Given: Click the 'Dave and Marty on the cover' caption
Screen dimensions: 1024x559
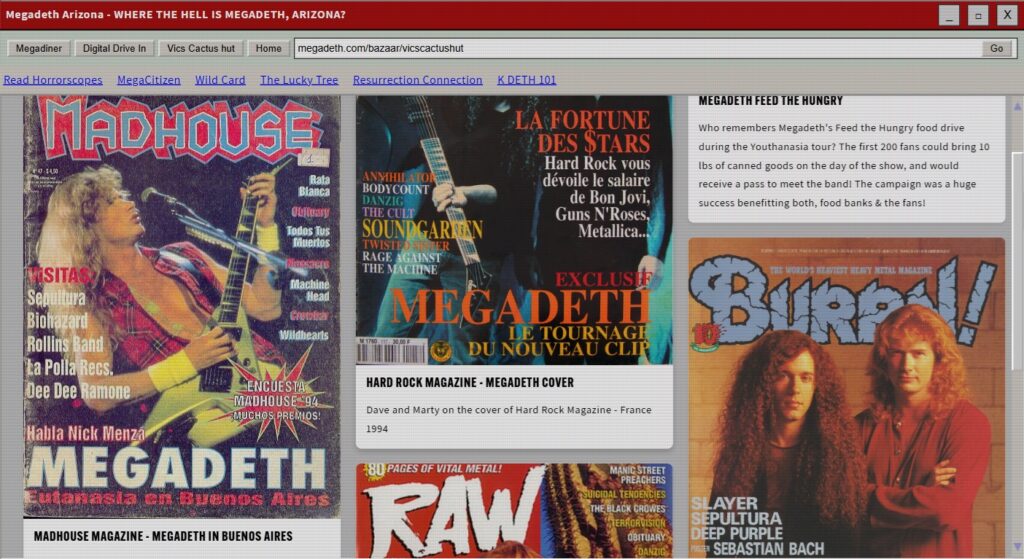Looking at the screenshot, I should (509, 419).
